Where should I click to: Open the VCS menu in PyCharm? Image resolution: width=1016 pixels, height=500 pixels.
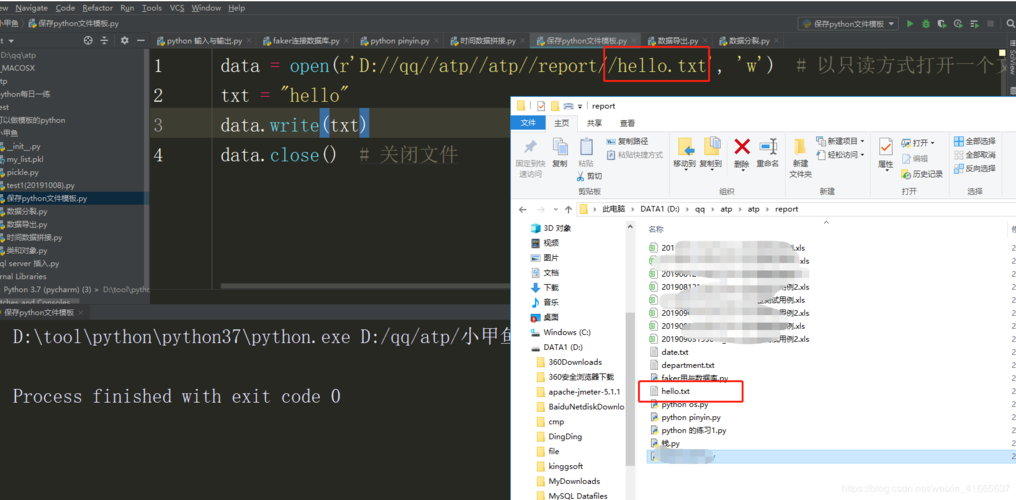177,8
